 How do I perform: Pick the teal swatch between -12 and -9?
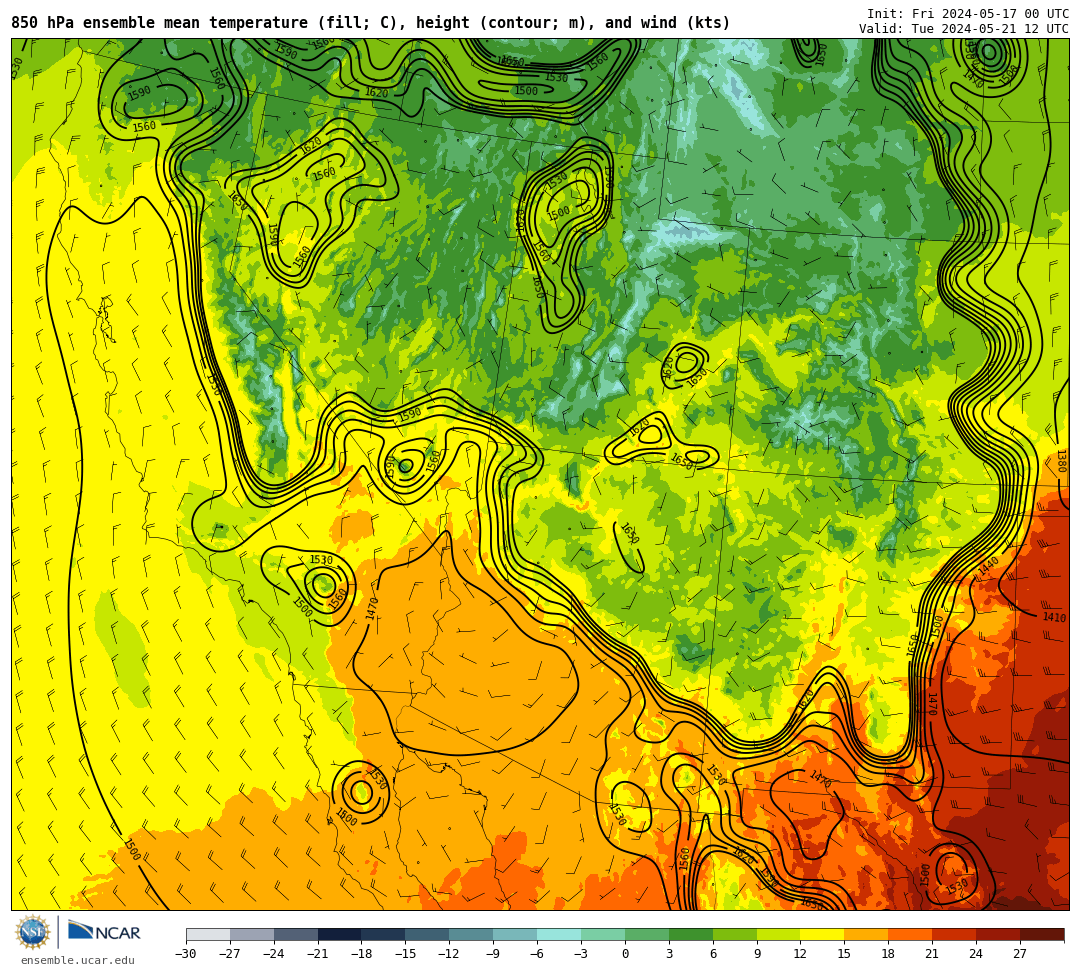[472, 934]
